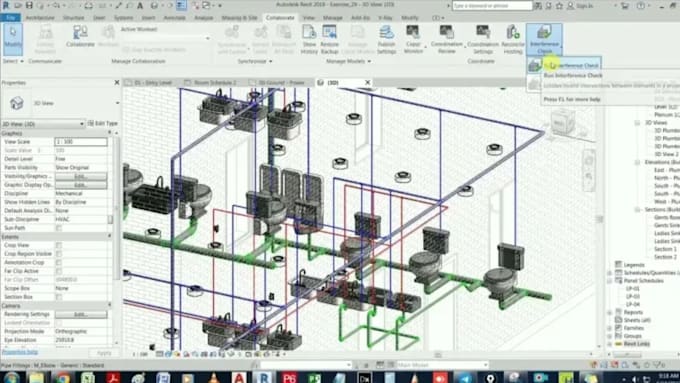The height and width of the screenshot is (383, 680).
Task: Toggle the Section Box checkbox
Action: [59, 297]
